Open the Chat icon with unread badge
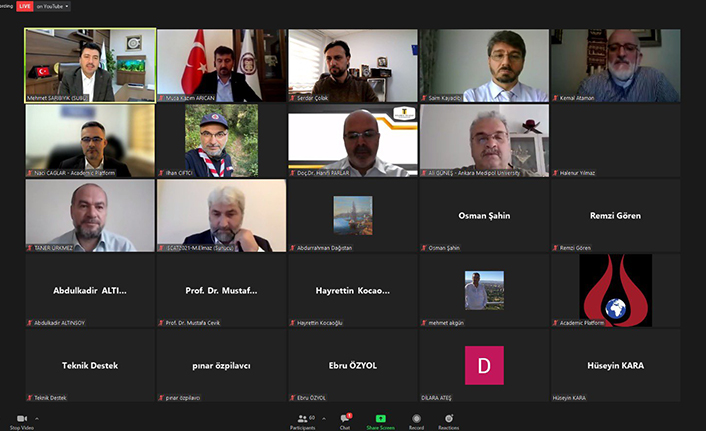This screenshot has height=431, width=706. pos(345,418)
